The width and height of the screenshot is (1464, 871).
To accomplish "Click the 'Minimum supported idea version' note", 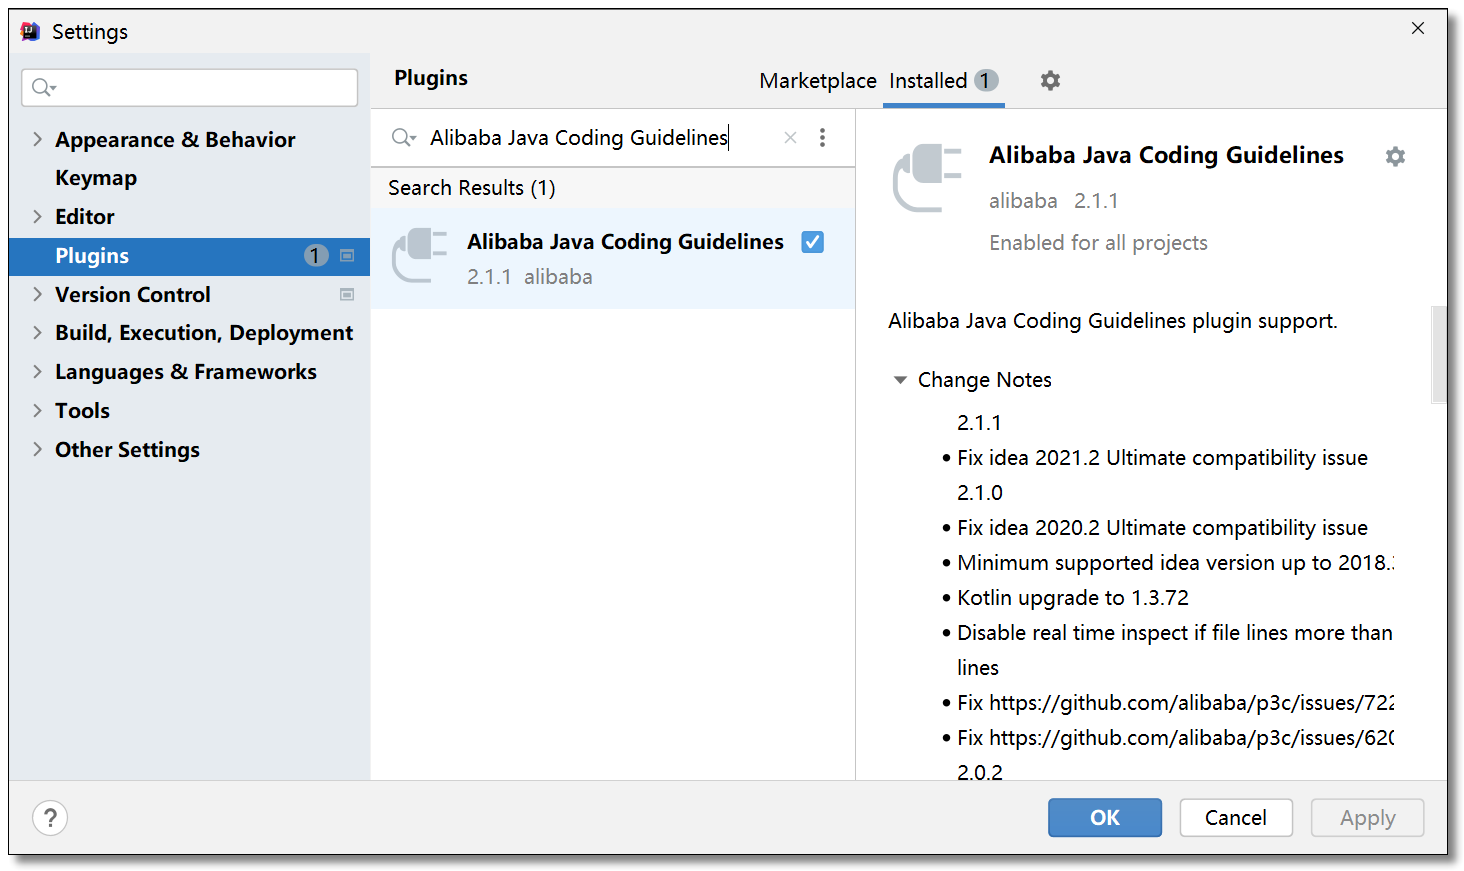I will pyautogui.click(x=1175, y=563).
